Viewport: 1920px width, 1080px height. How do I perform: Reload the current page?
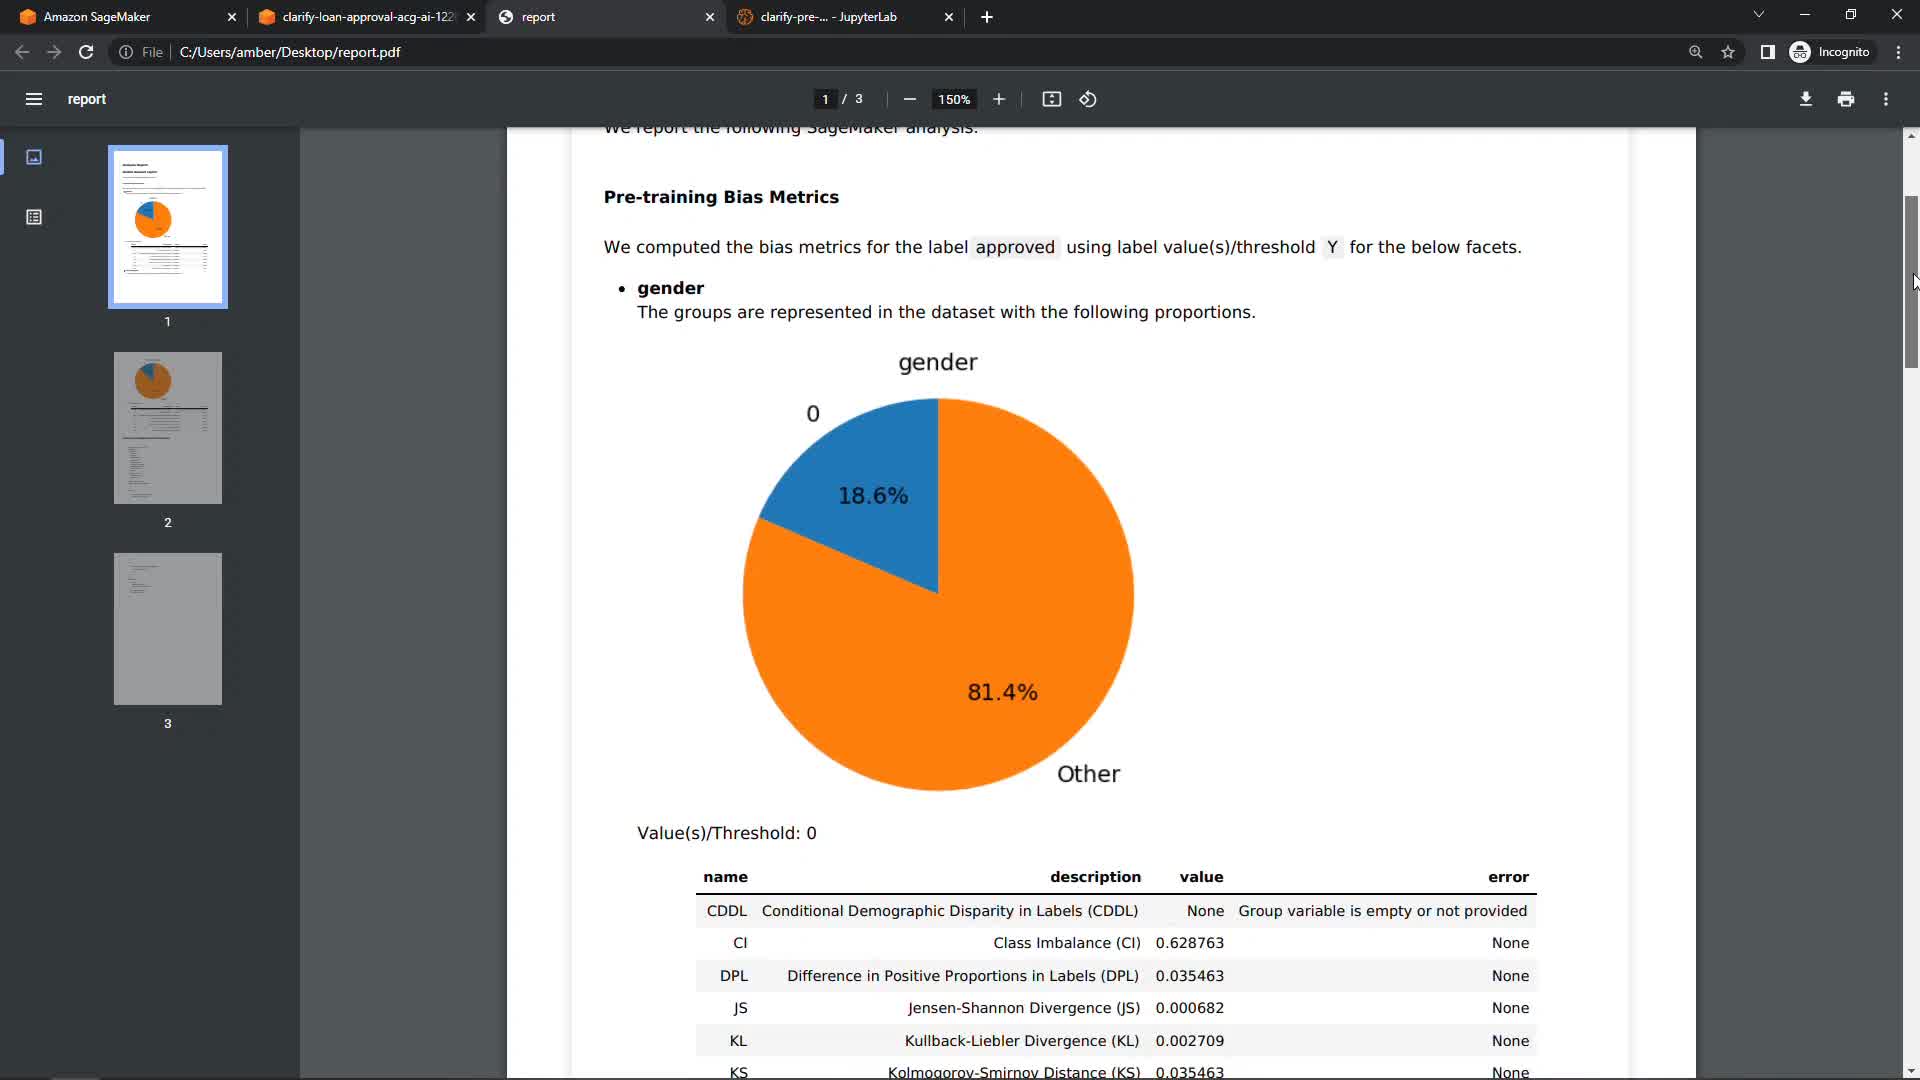(x=86, y=52)
